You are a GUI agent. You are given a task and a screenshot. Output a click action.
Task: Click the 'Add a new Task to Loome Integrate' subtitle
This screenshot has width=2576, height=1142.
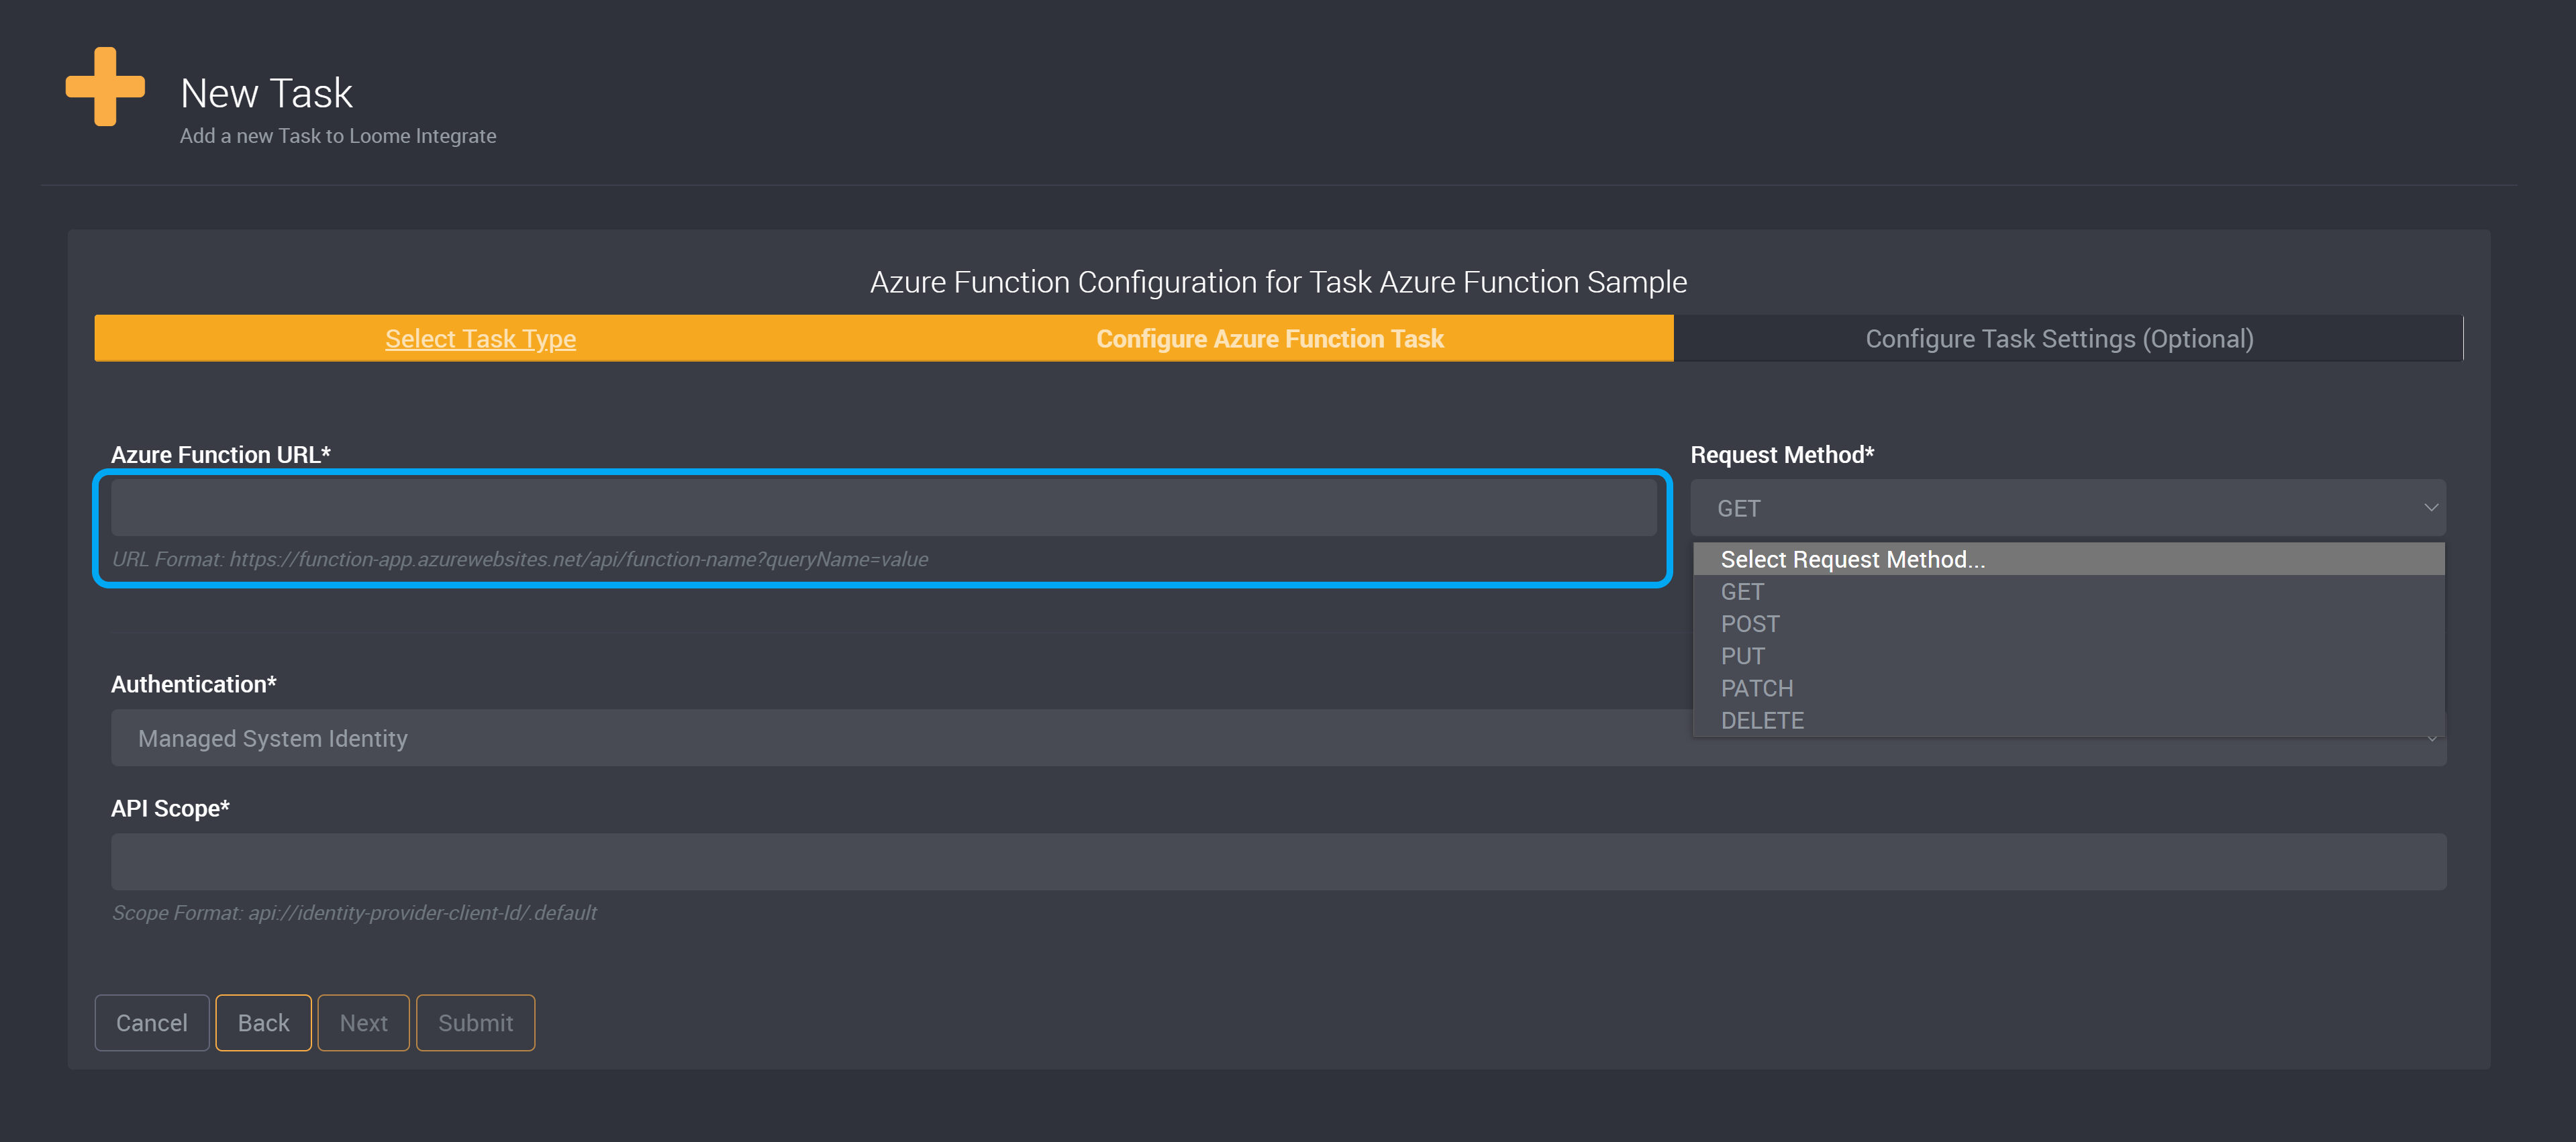pyautogui.click(x=338, y=136)
